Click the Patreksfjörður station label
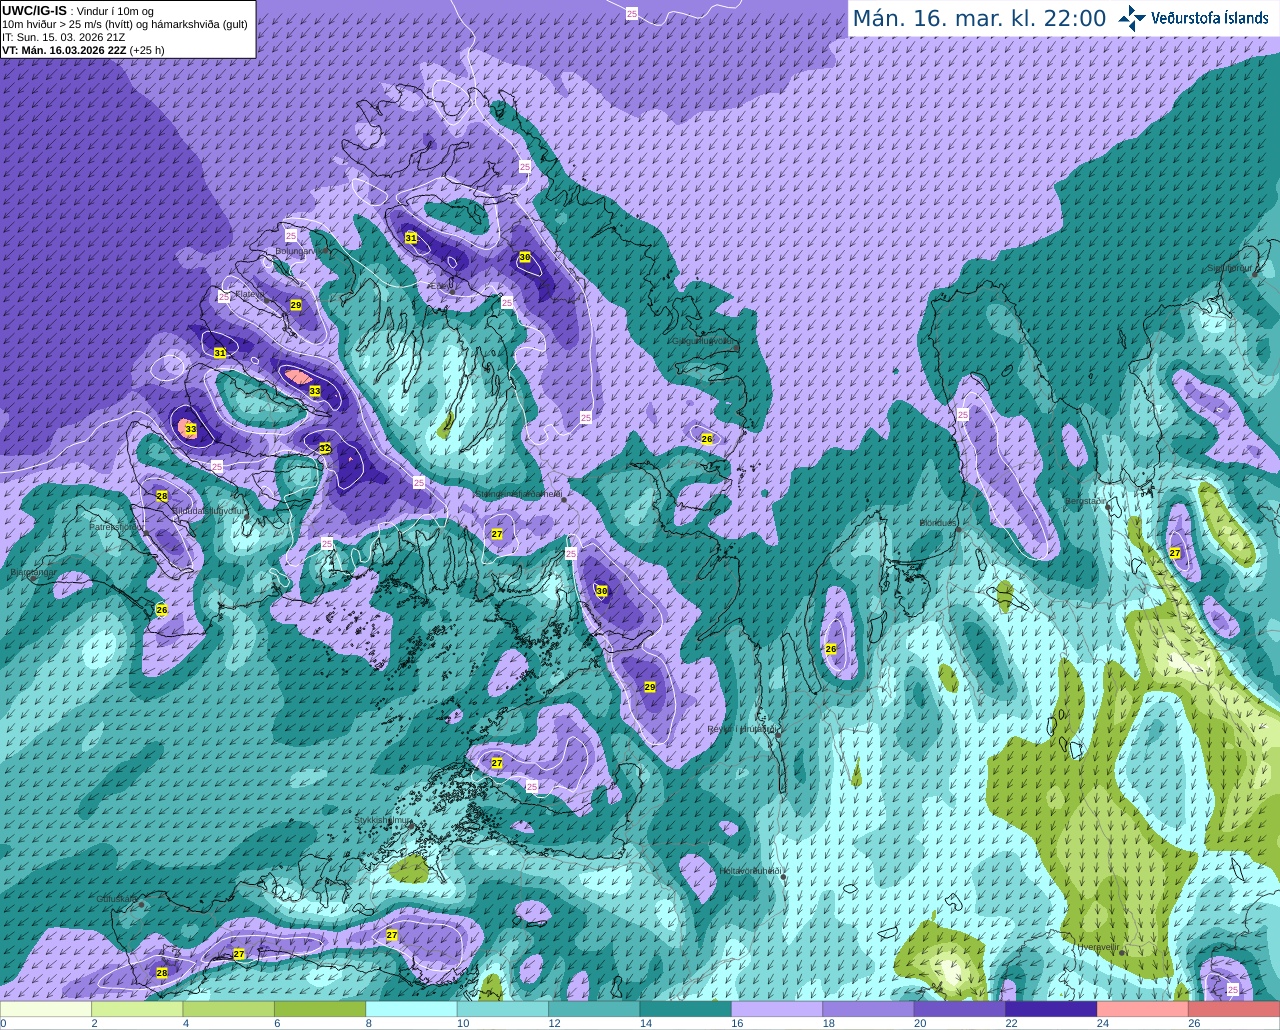 [x=117, y=526]
